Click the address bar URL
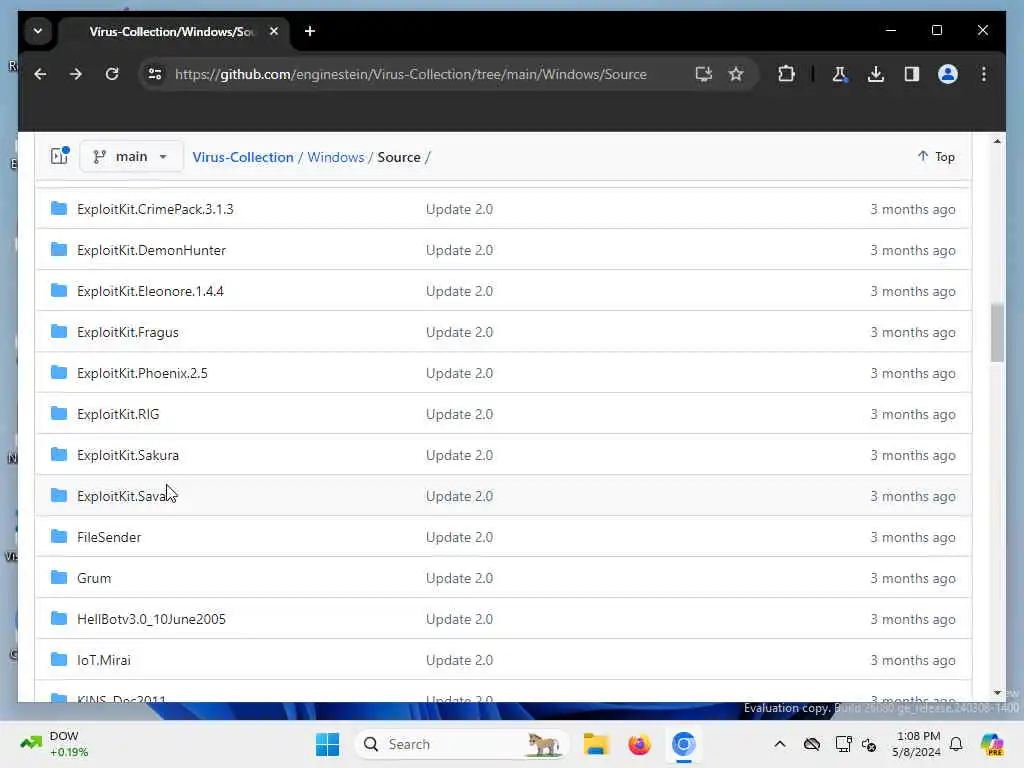The image size is (1024, 768). click(x=410, y=74)
